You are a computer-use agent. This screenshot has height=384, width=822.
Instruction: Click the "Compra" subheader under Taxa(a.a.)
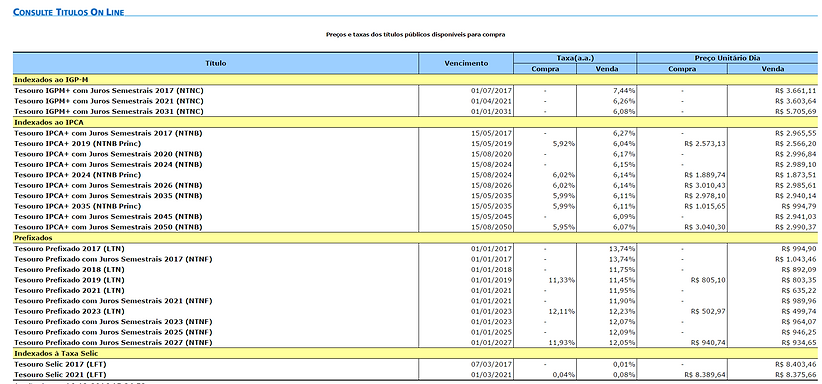tap(545, 69)
